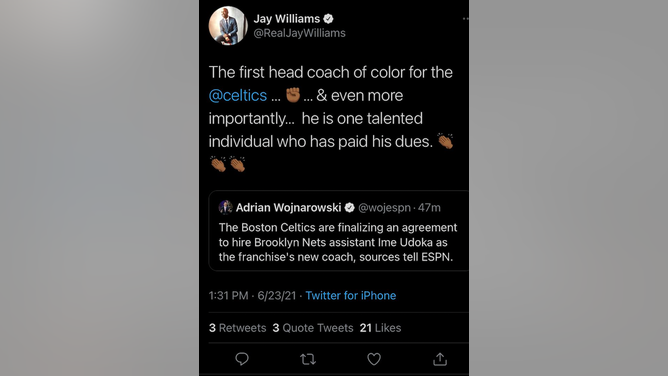668x376 pixels.
Task: Open the share icon for the tweet
Action: (x=440, y=359)
